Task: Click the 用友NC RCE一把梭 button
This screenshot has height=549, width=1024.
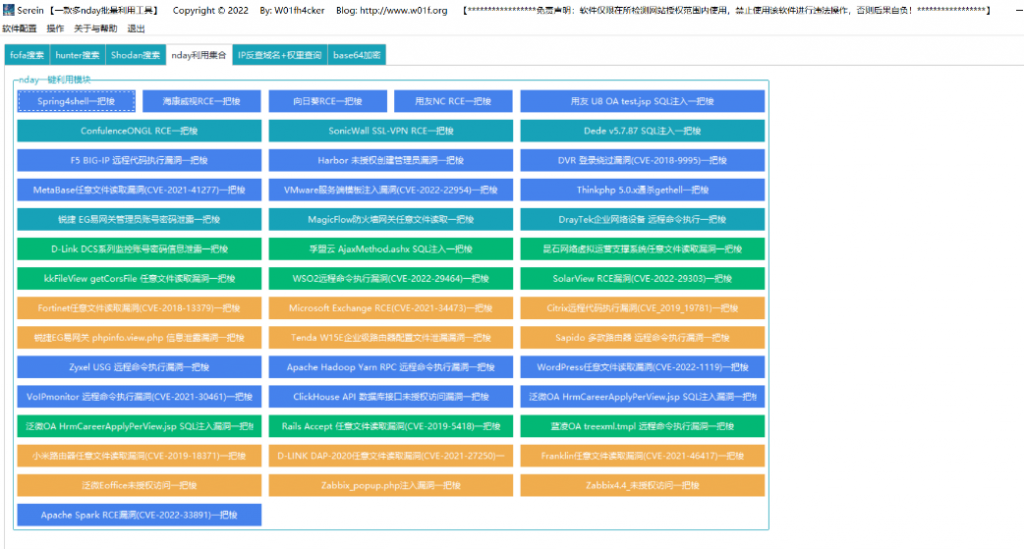Action: (453, 101)
